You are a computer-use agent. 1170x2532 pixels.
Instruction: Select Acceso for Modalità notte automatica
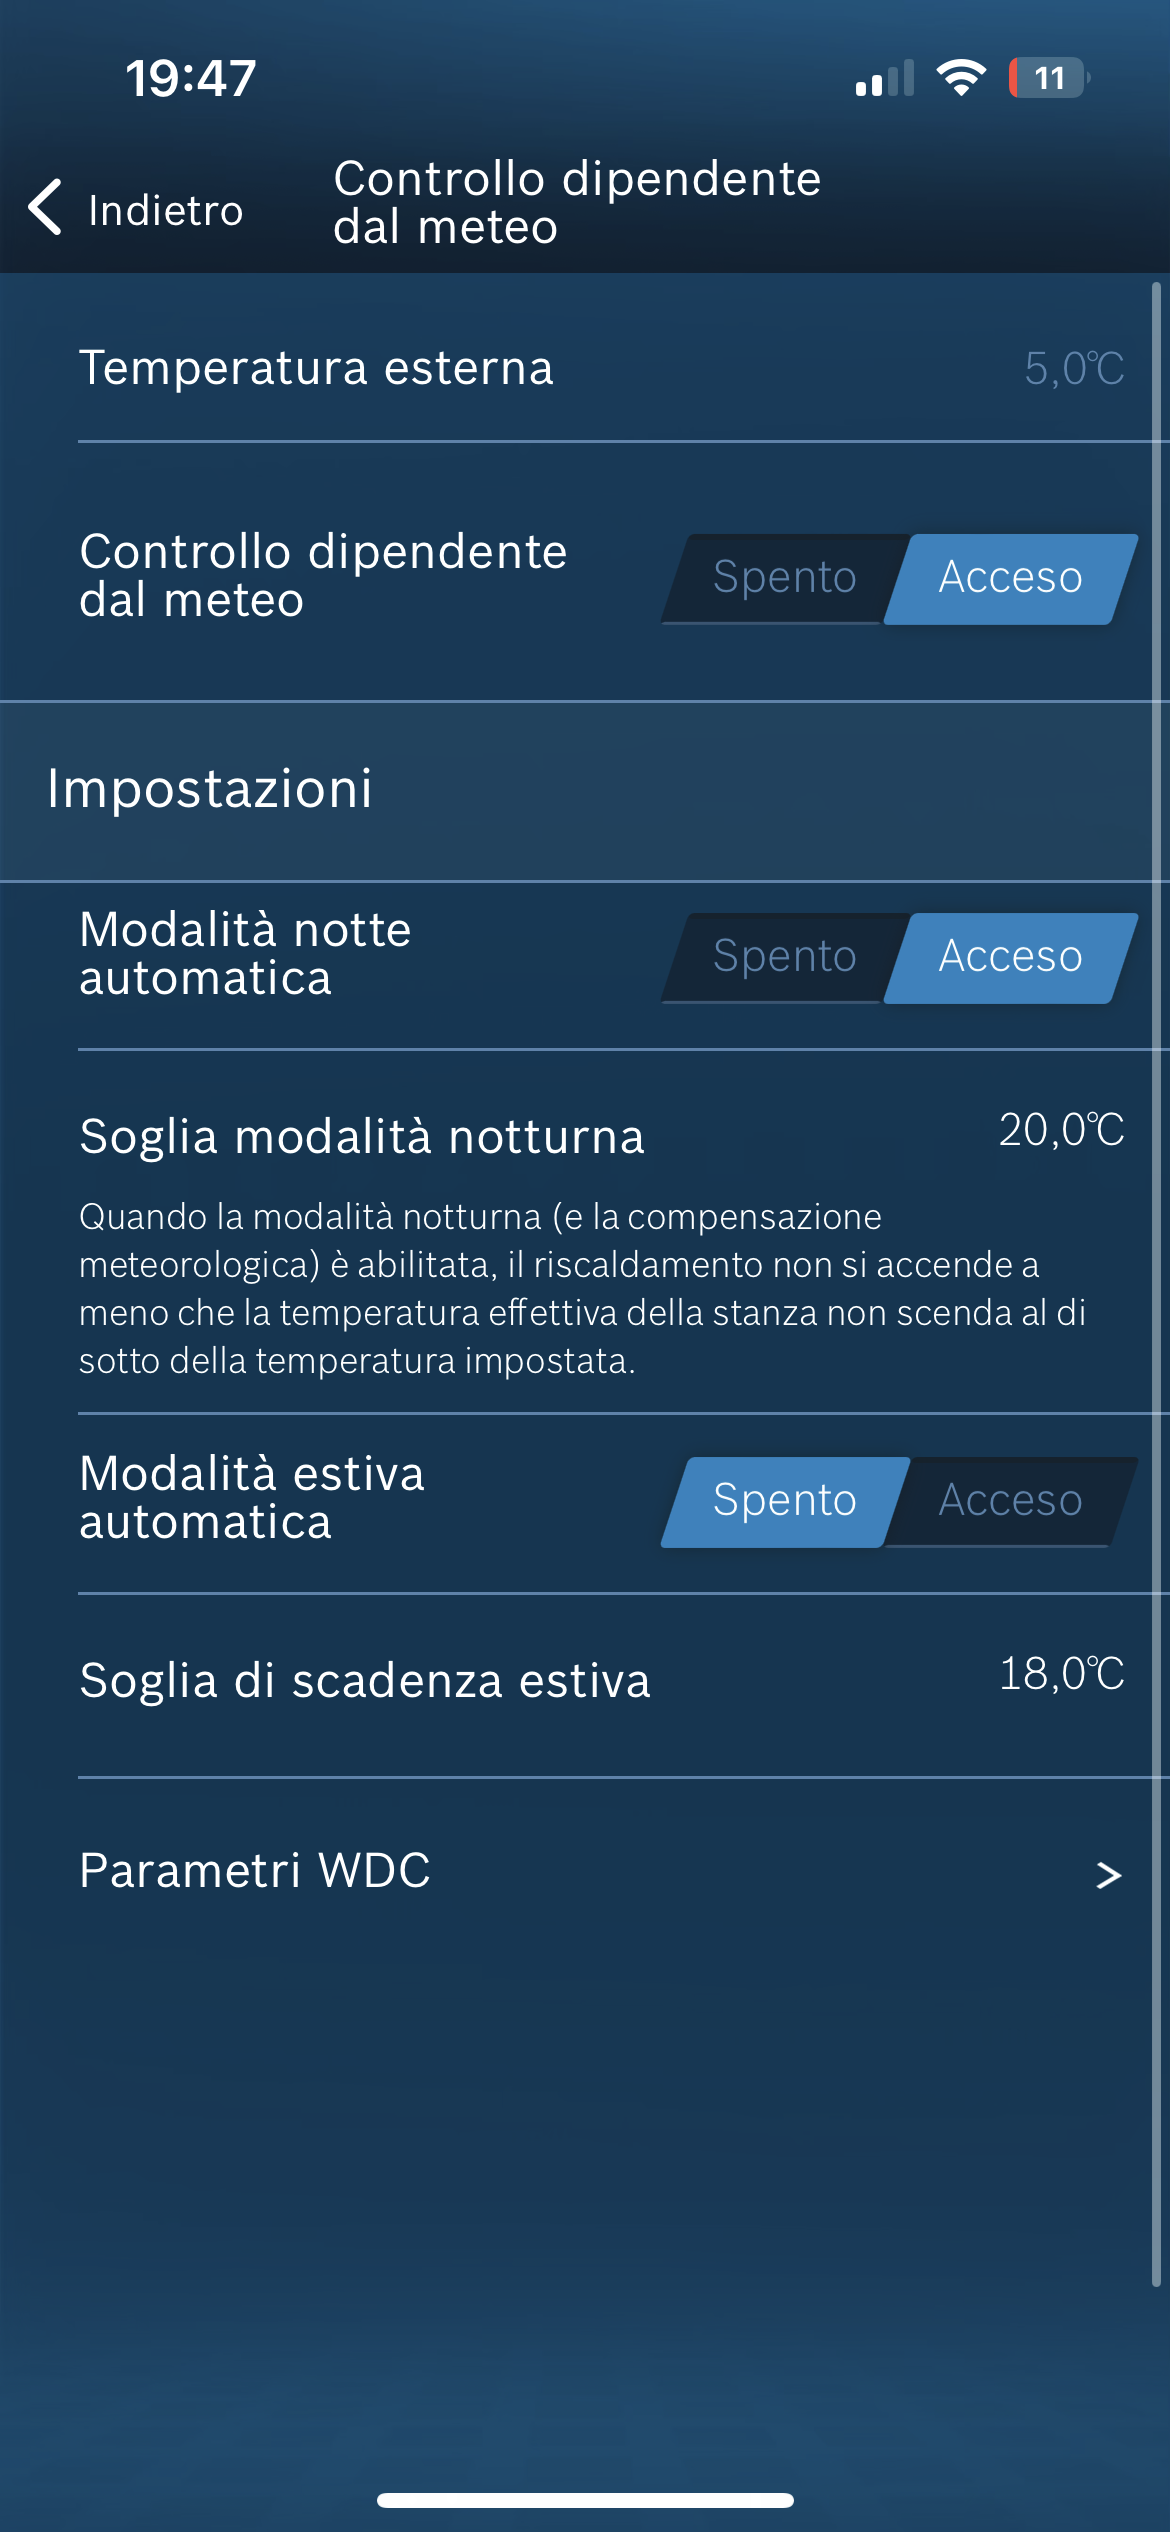click(1010, 957)
